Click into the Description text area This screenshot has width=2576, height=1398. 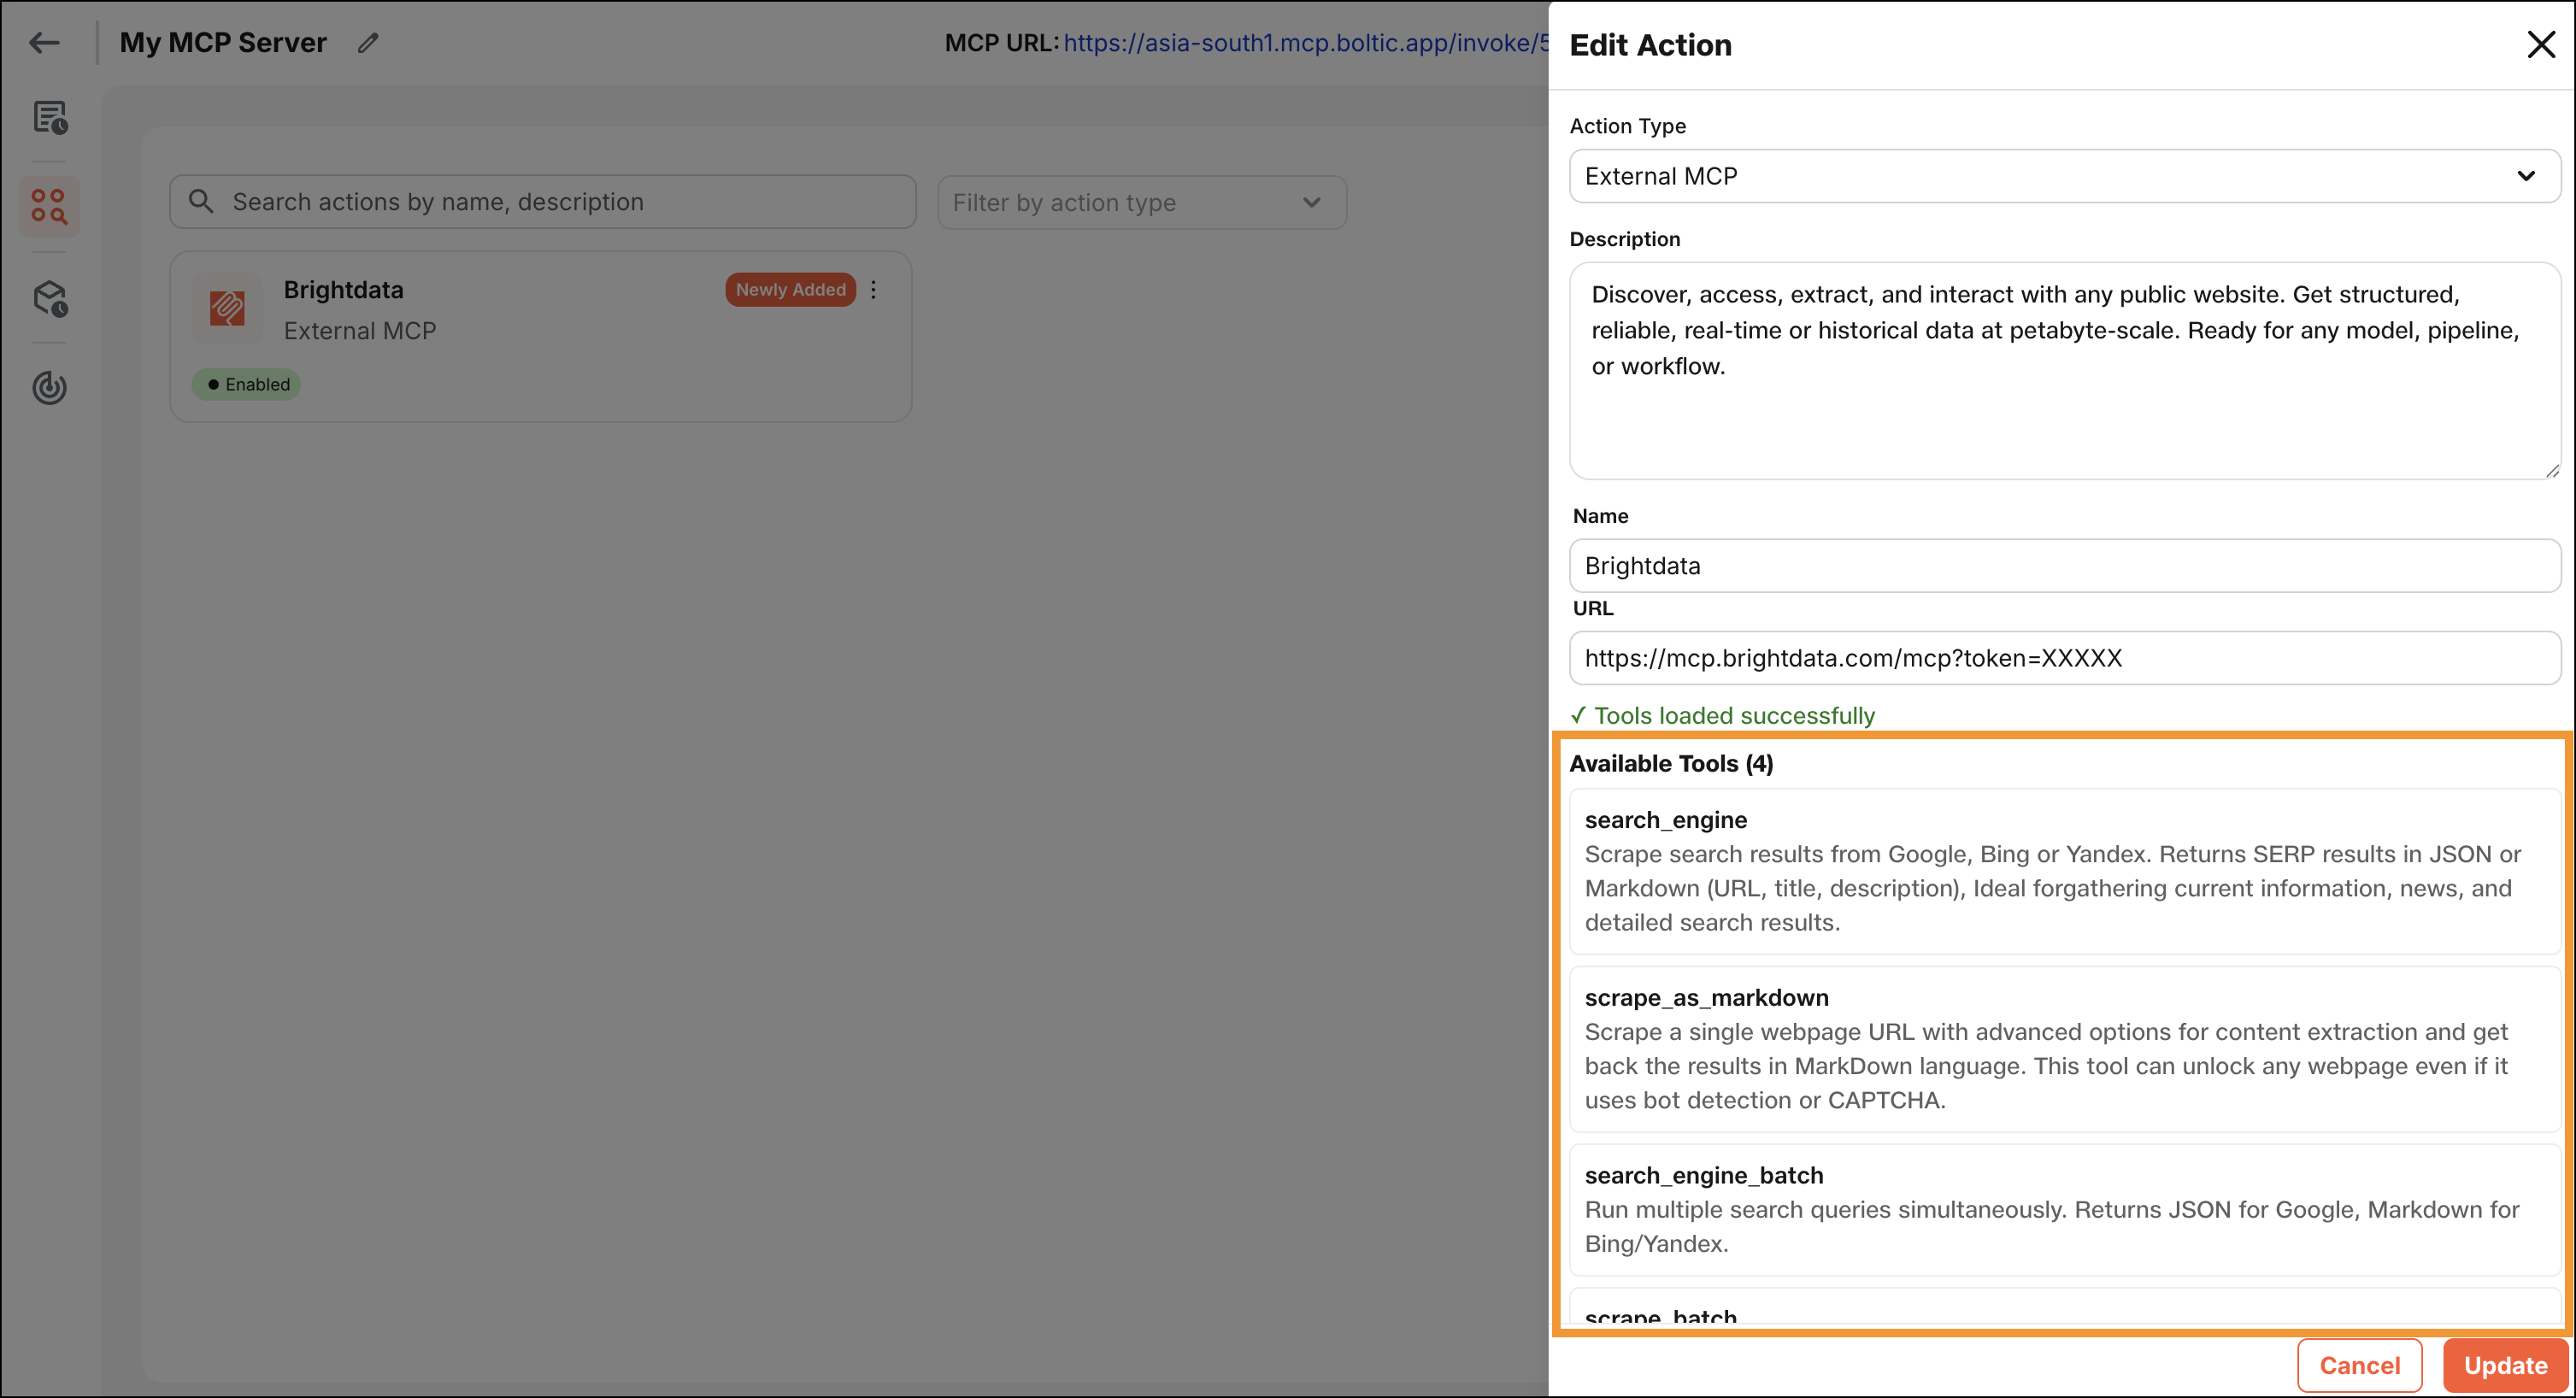(2065, 371)
